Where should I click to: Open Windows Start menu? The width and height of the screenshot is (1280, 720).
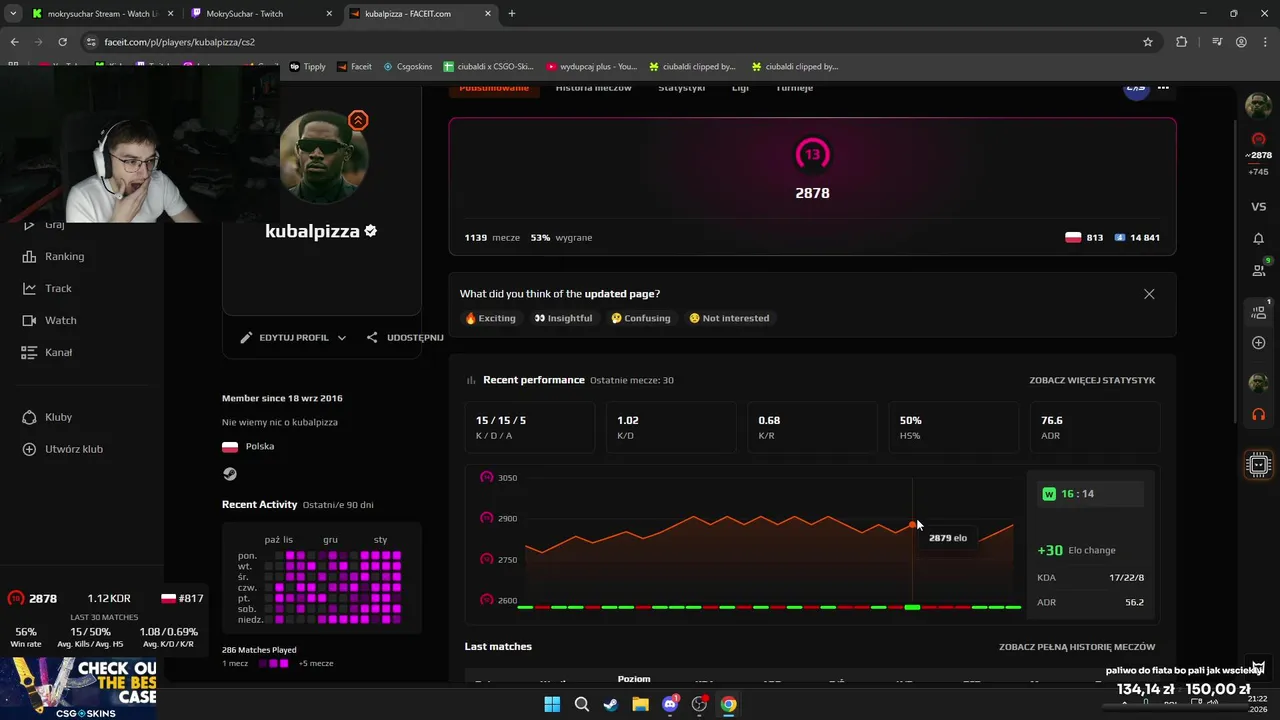[x=552, y=704]
